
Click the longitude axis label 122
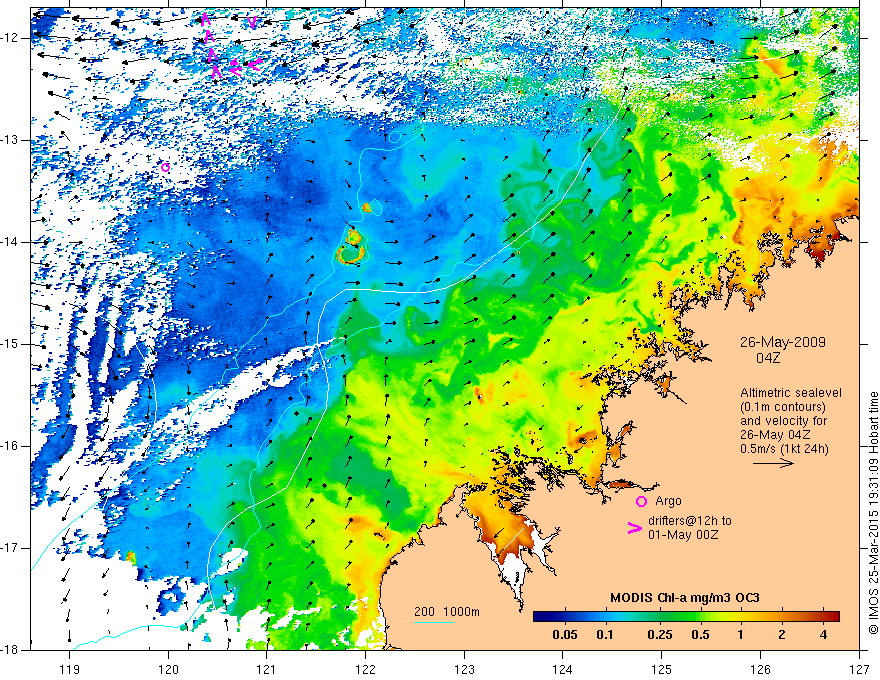pos(365,669)
